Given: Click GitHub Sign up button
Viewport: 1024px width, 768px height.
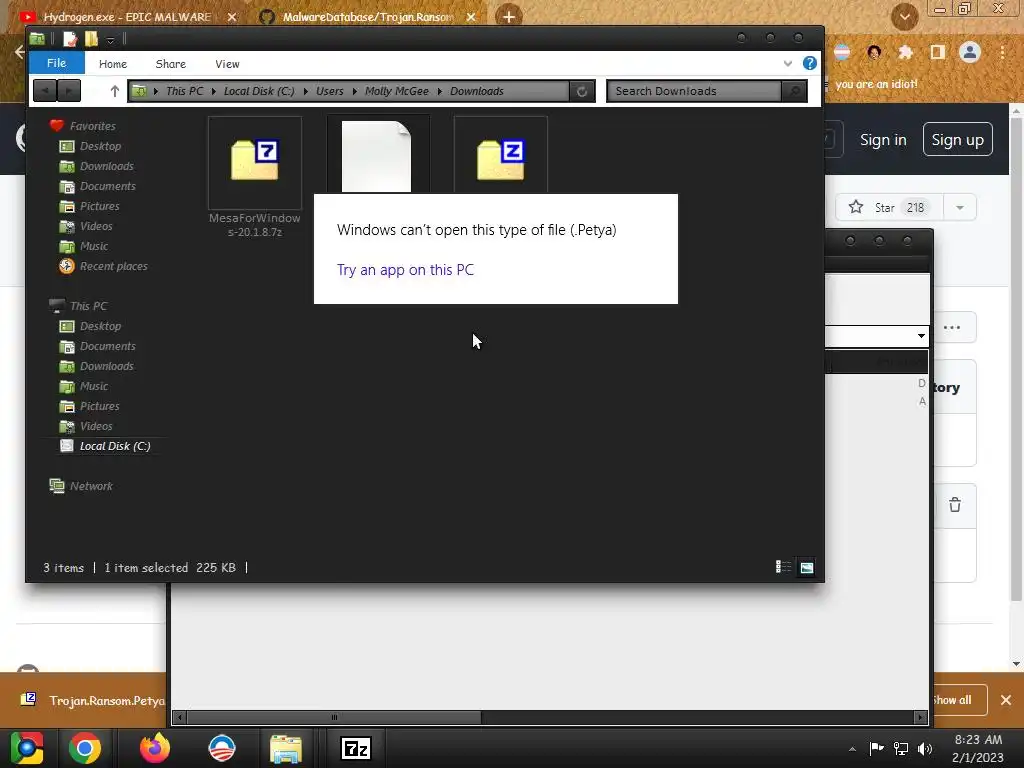Looking at the screenshot, I should (957, 140).
